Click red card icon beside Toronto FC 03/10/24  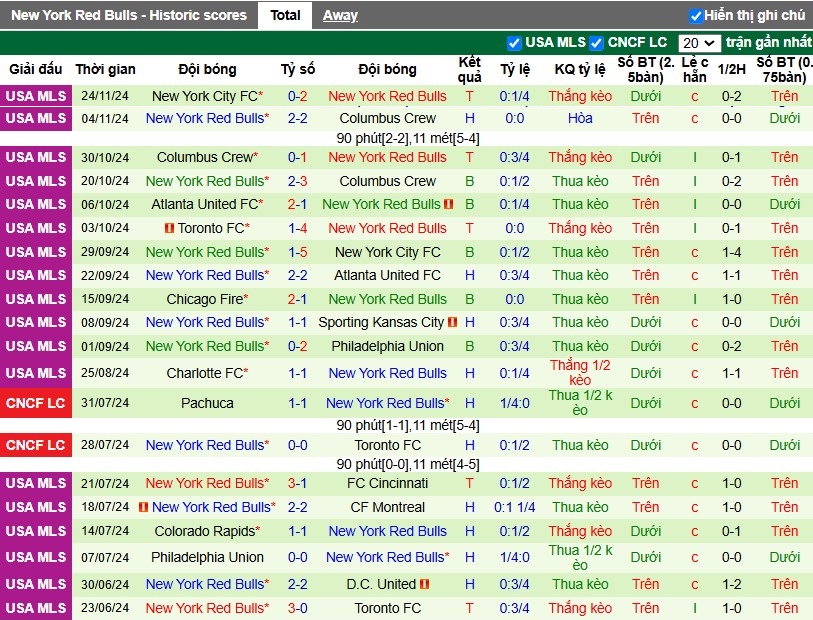coord(169,228)
